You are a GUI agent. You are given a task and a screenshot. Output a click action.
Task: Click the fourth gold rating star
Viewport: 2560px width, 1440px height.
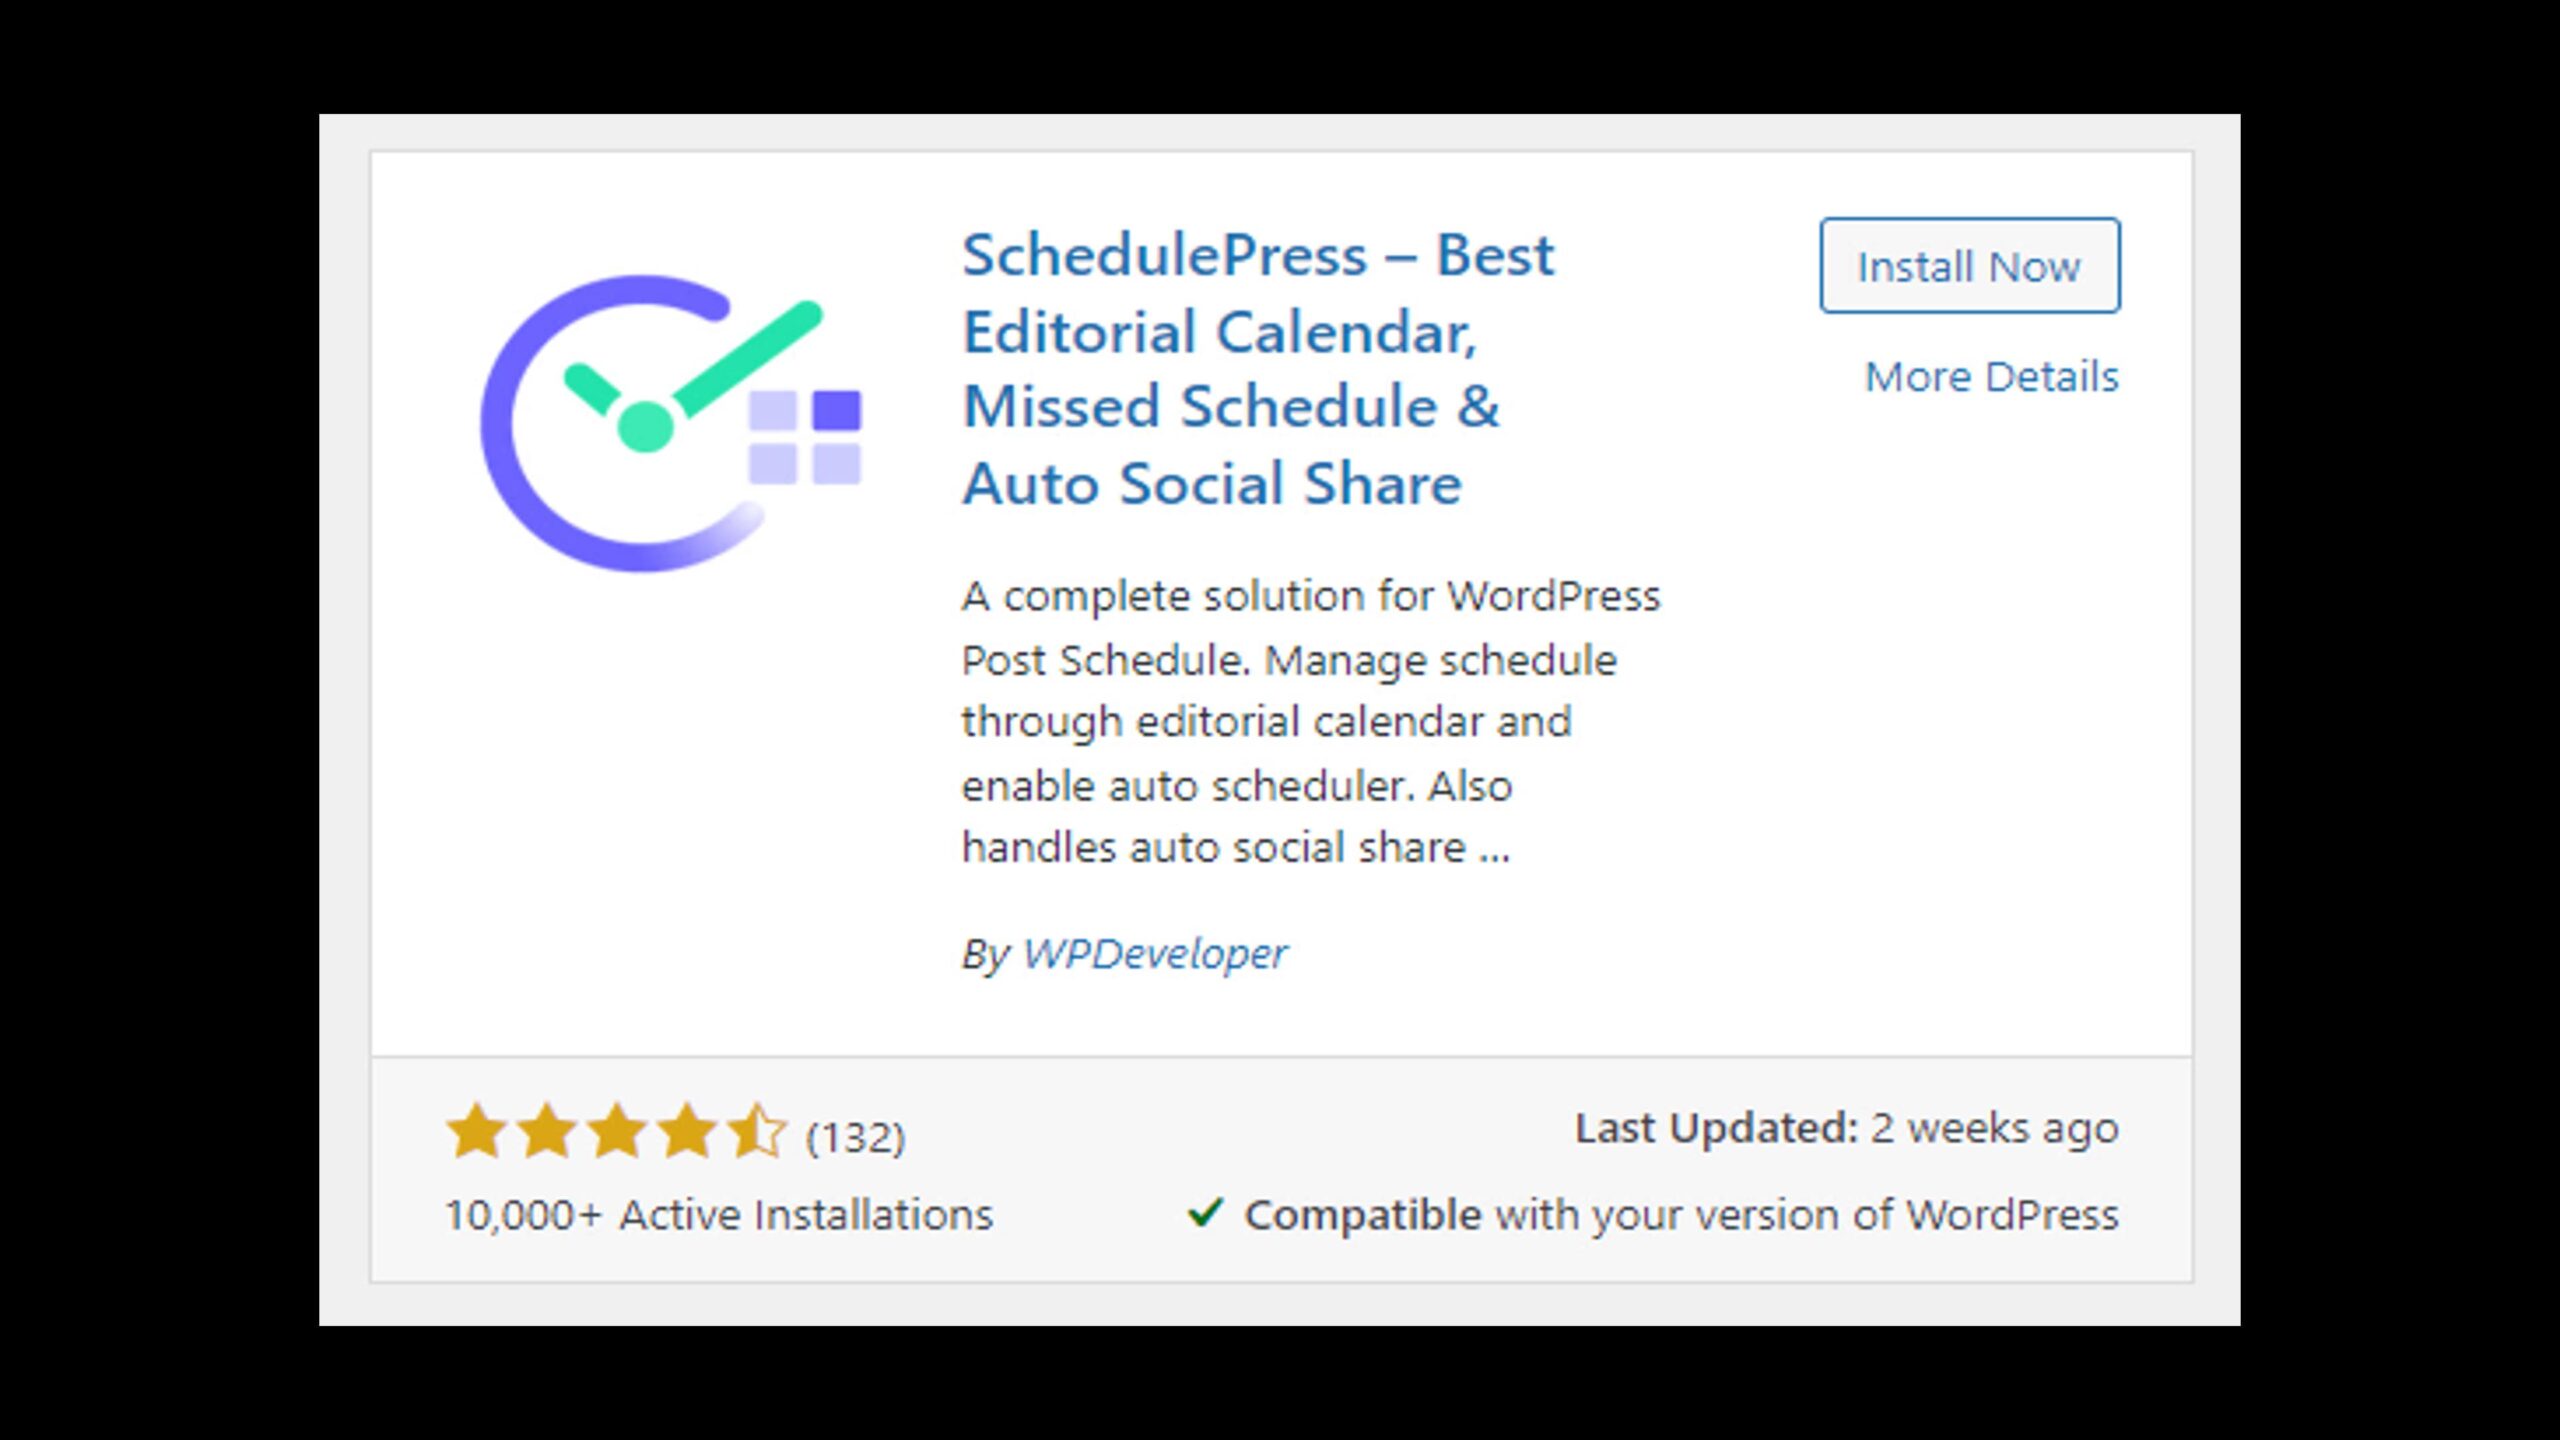coord(687,1132)
